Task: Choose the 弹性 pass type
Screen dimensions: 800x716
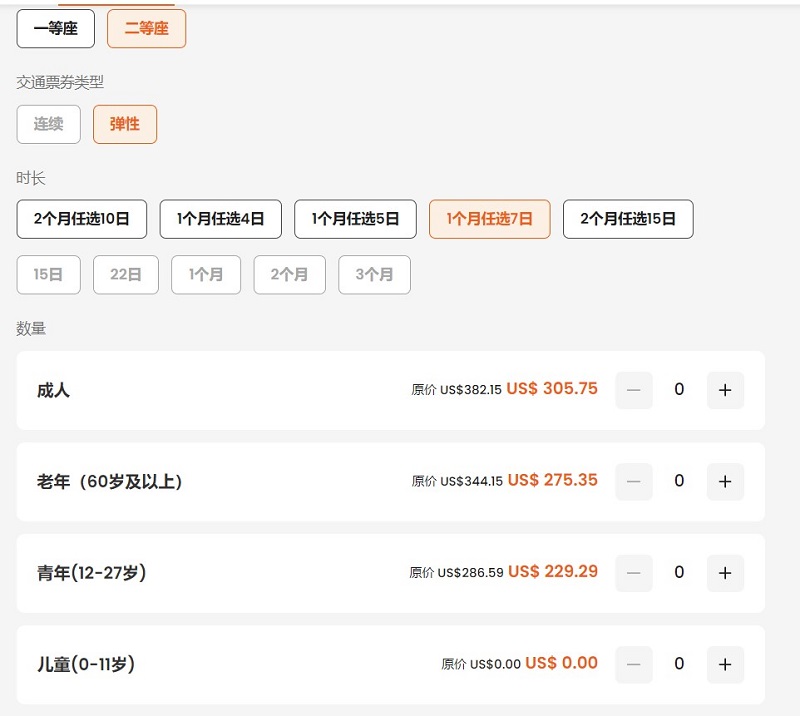Action: coord(125,125)
